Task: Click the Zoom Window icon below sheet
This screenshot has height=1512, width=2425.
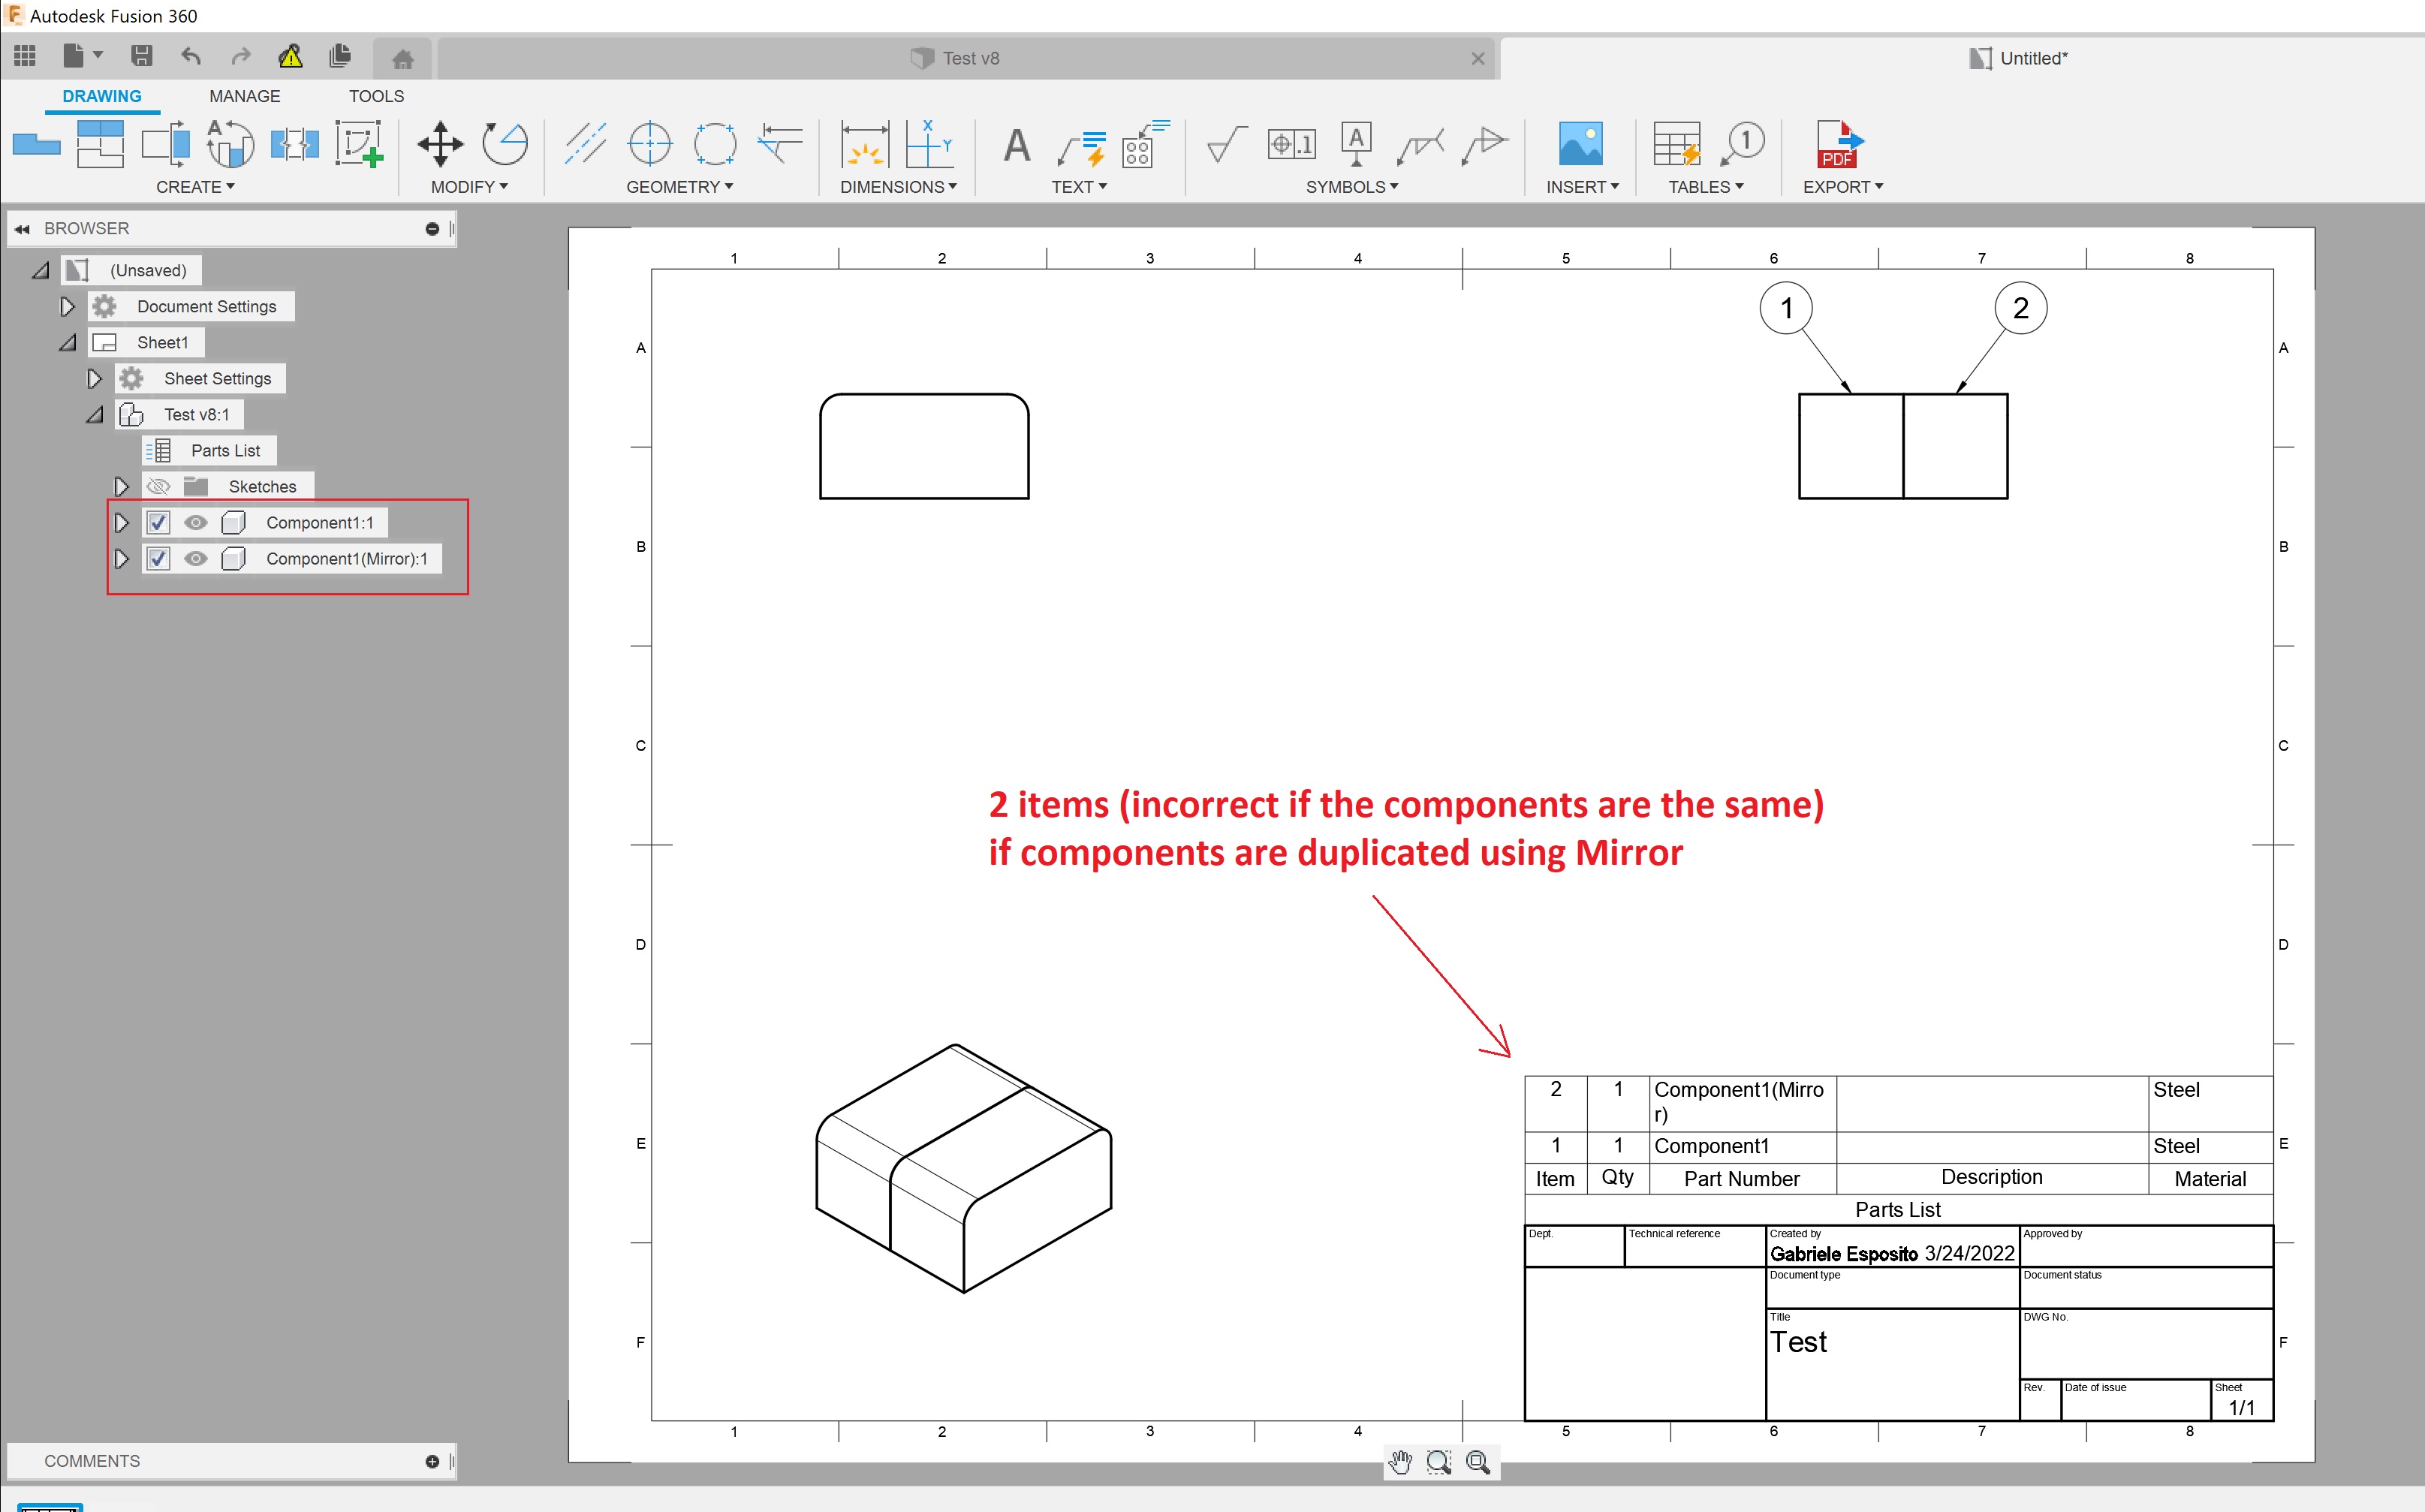Action: click(1438, 1462)
